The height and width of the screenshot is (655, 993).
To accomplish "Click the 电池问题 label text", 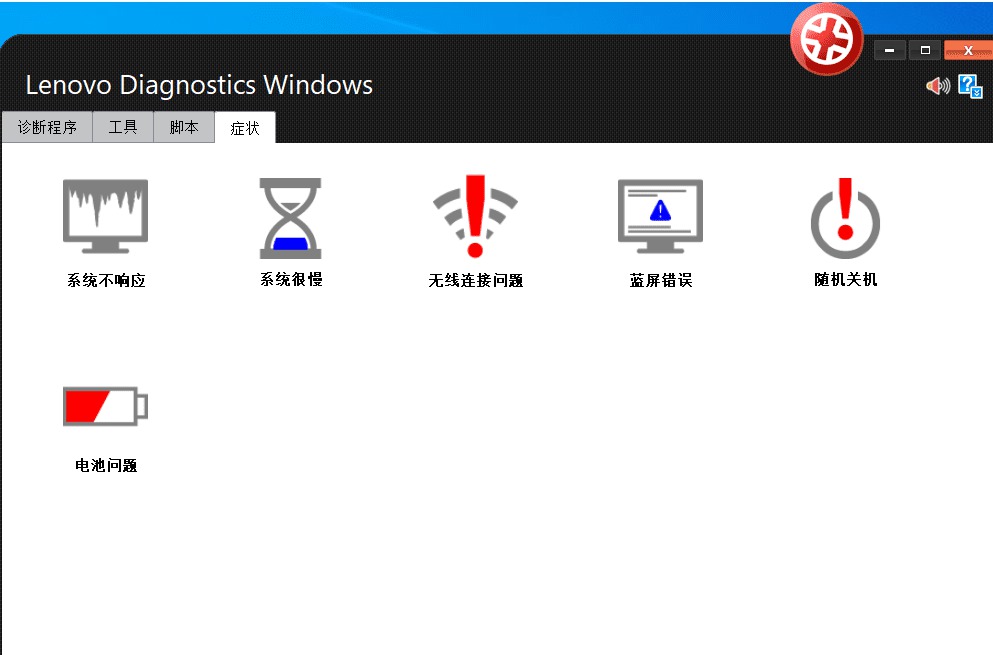I will [x=106, y=466].
